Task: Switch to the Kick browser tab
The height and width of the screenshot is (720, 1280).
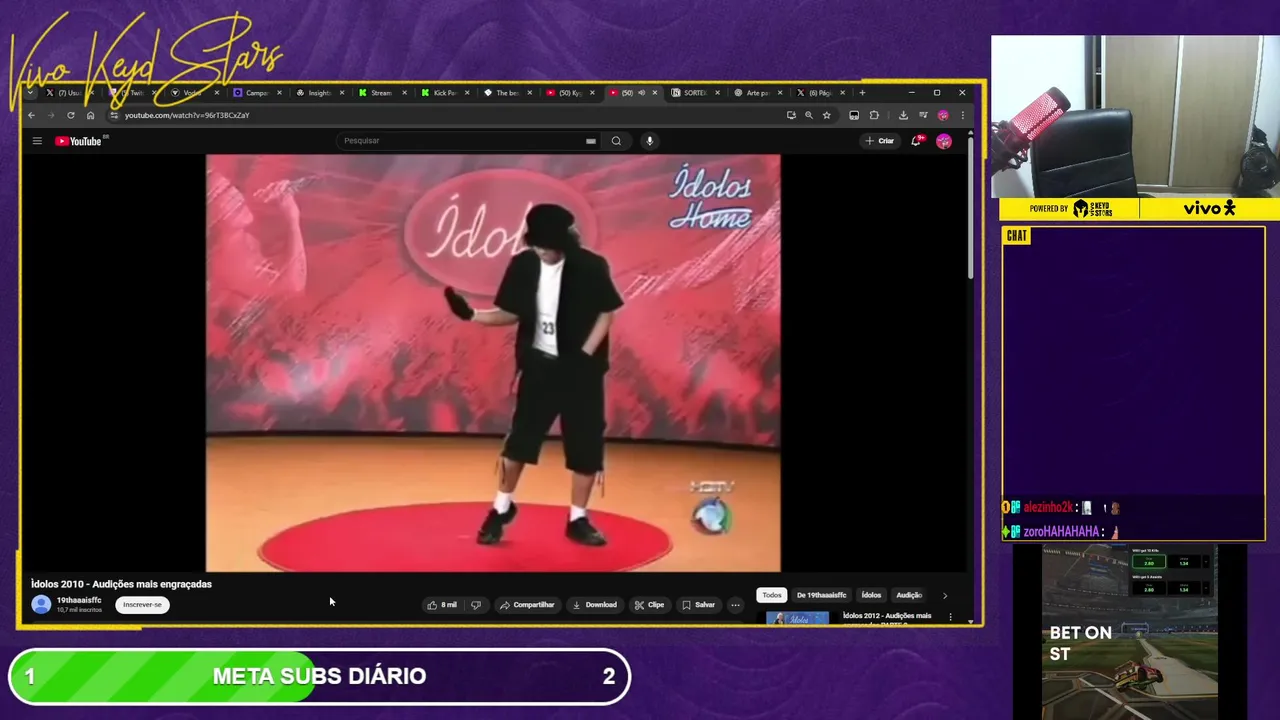Action: (x=444, y=93)
